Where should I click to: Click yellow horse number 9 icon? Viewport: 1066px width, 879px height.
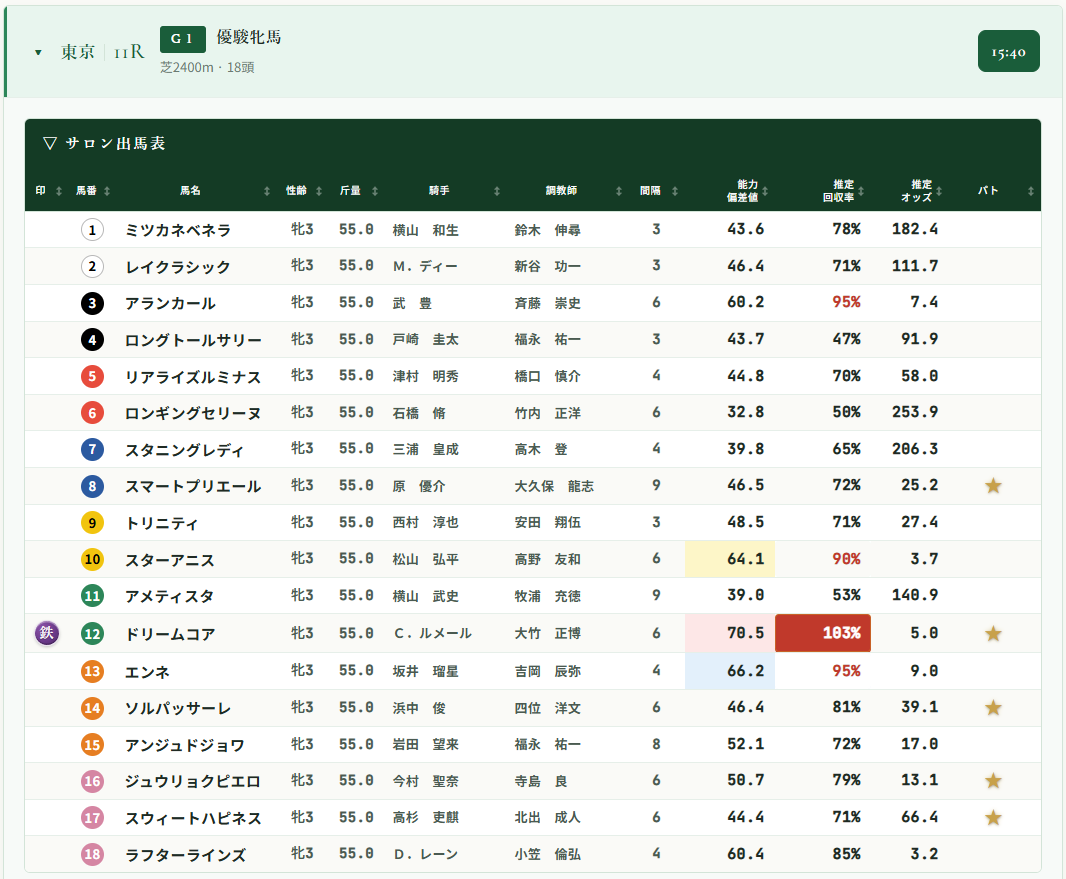[x=92, y=522]
